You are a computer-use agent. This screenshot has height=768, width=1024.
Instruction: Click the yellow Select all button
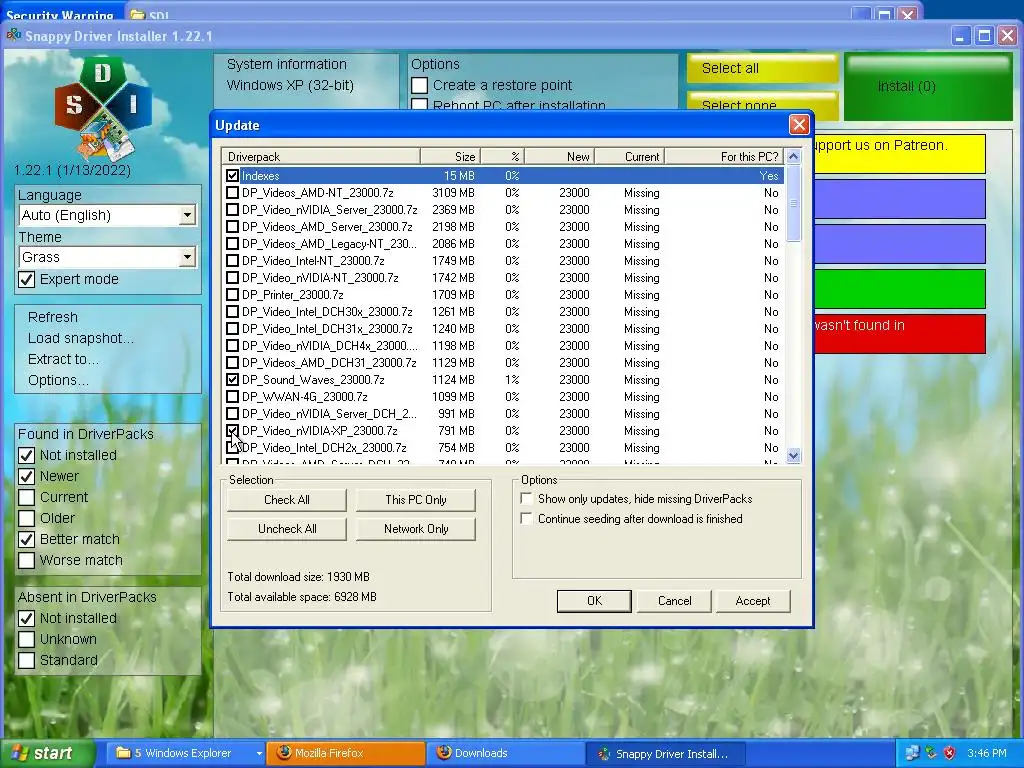pyautogui.click(x=762, y=68)
